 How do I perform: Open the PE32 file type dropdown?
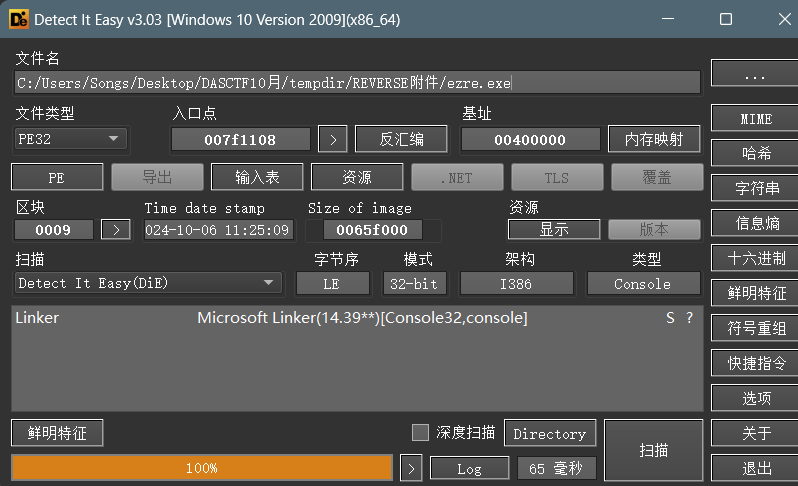click(70, 139)
